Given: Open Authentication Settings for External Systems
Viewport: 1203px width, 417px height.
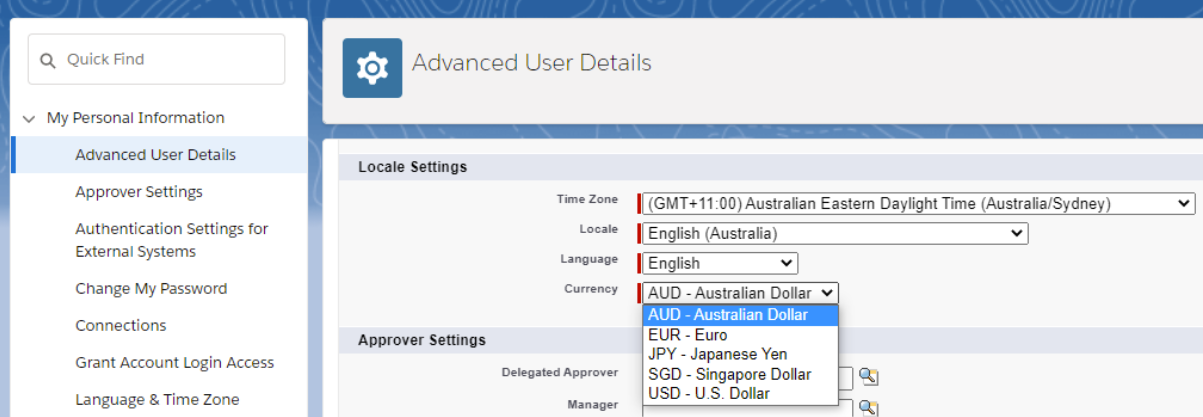Looking at the screenshot, I should coord(172,240).
